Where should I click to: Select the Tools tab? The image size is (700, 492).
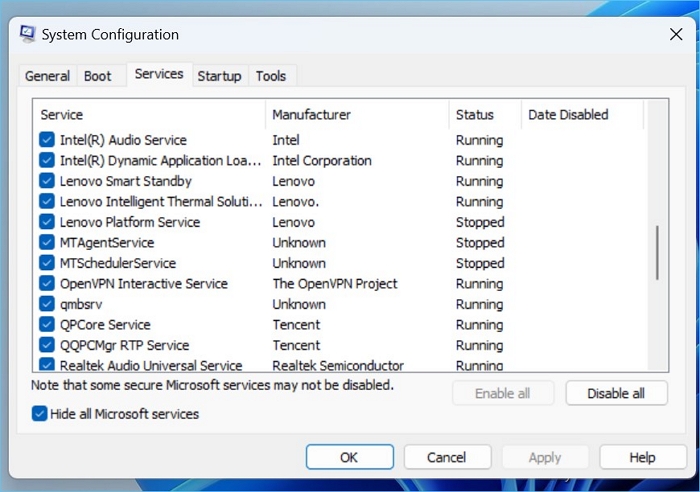pos(271,76)
